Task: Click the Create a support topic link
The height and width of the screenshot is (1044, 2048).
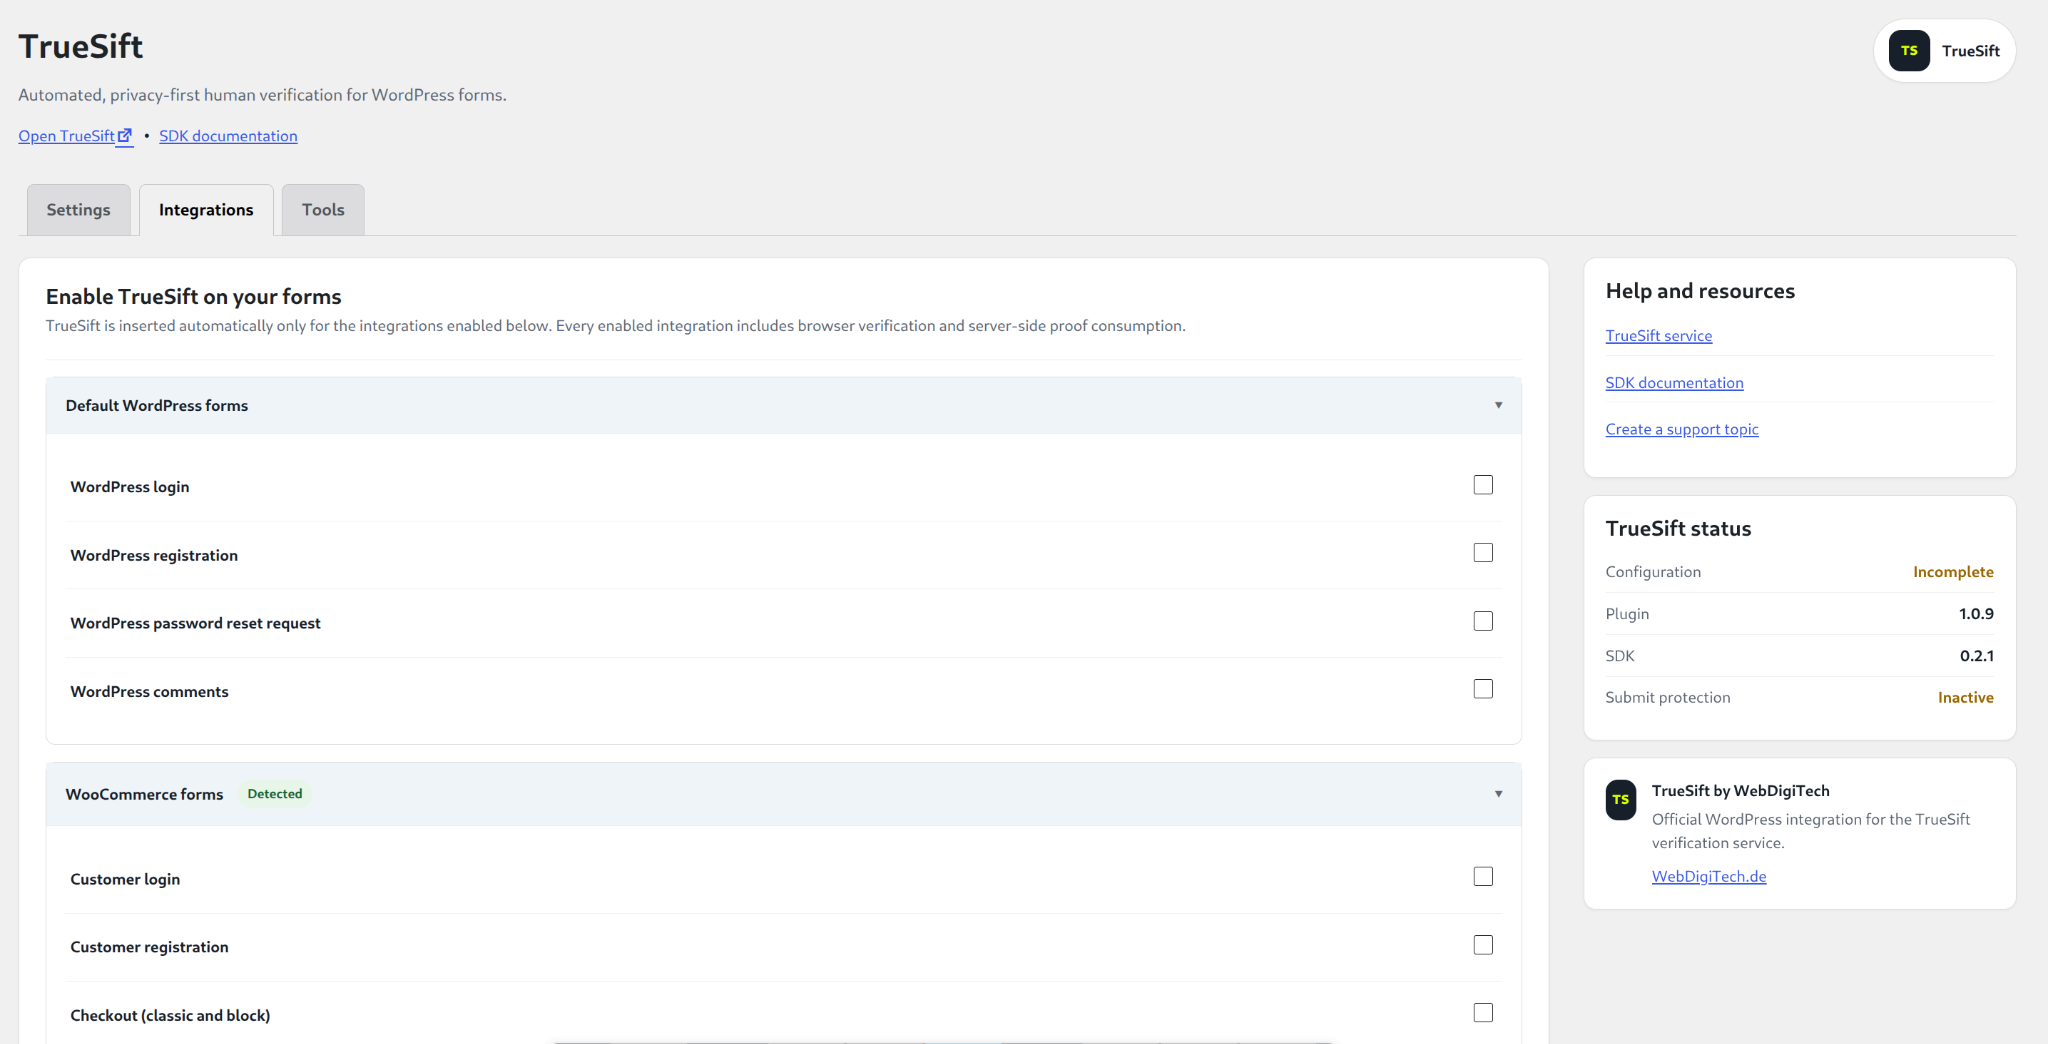Action: click(x=1682, y=429)
